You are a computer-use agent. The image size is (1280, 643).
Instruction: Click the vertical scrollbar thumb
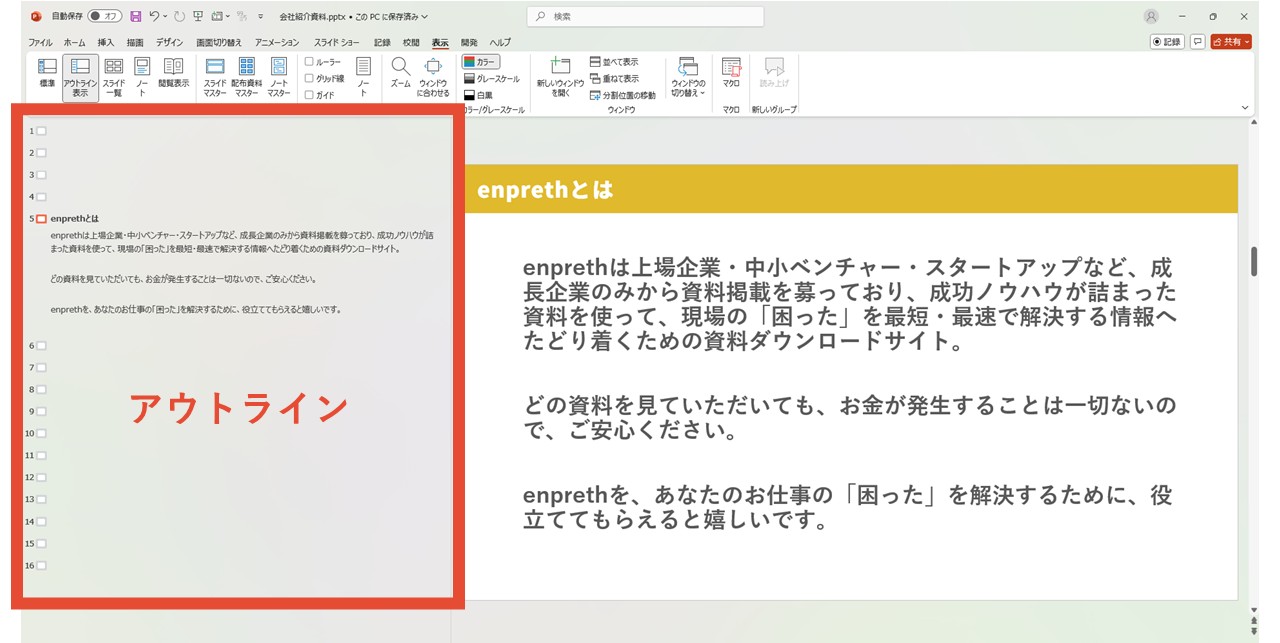(1254, 261)
